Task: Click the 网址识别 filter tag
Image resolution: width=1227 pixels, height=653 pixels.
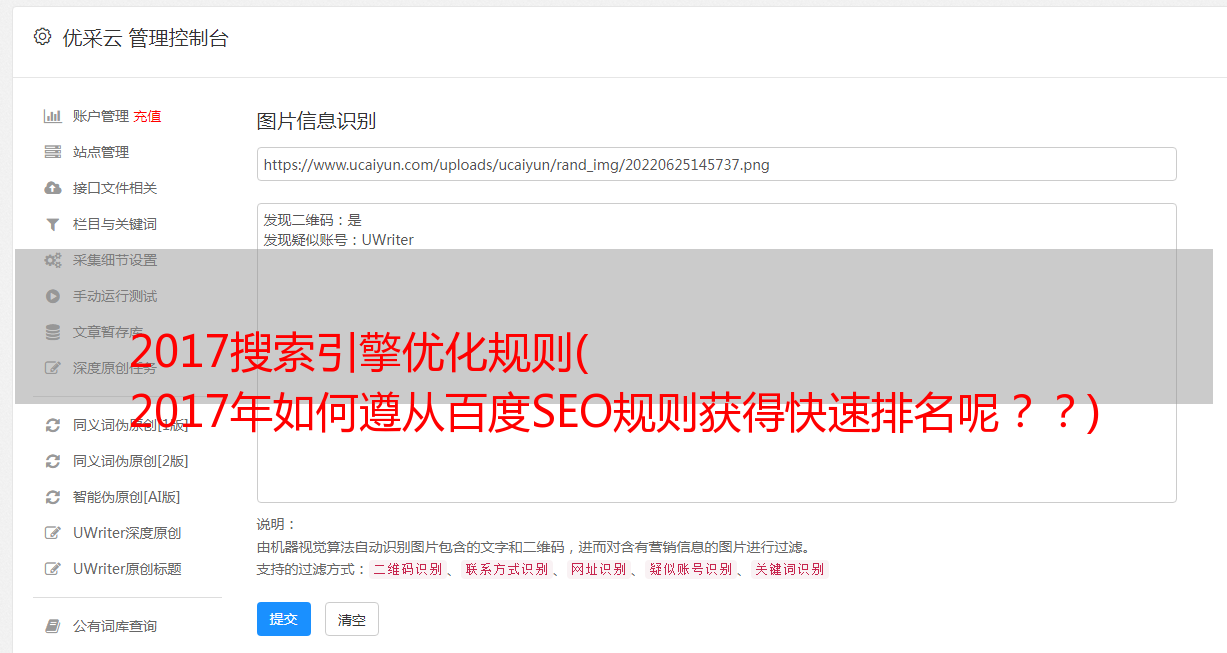Action: tap(598, 569)
